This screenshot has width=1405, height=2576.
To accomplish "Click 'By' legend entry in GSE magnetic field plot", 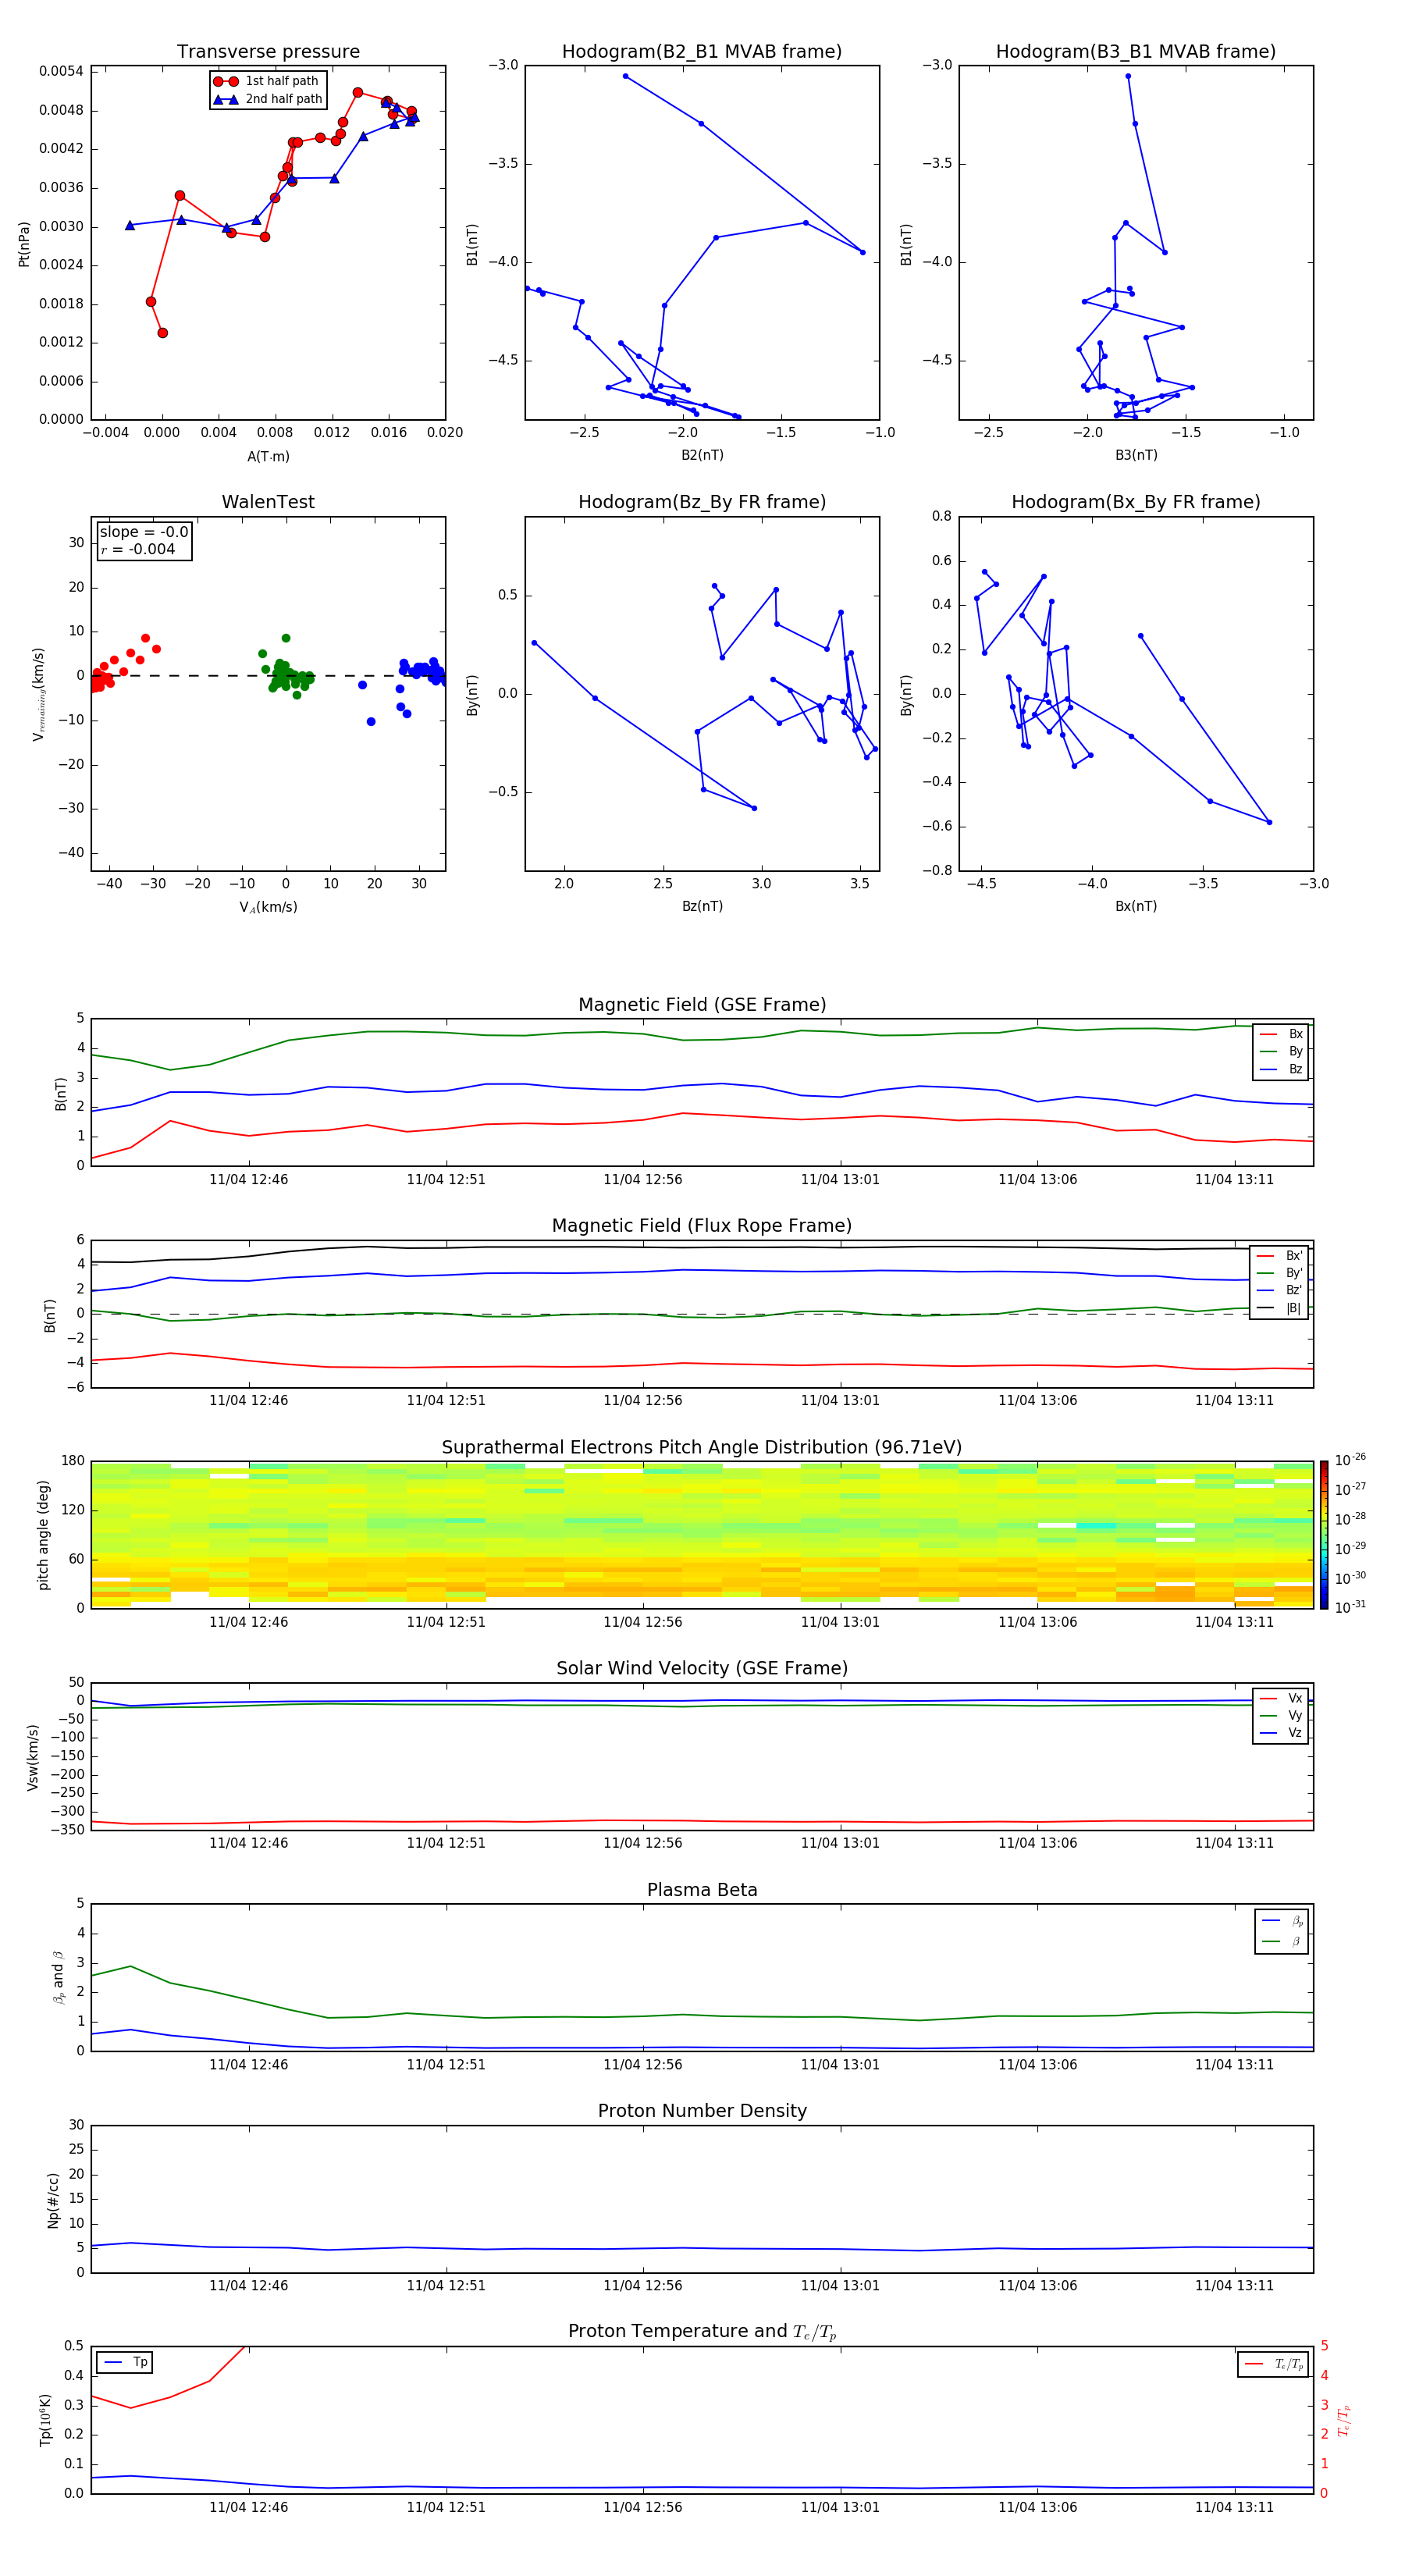I will point(1281,1051).
